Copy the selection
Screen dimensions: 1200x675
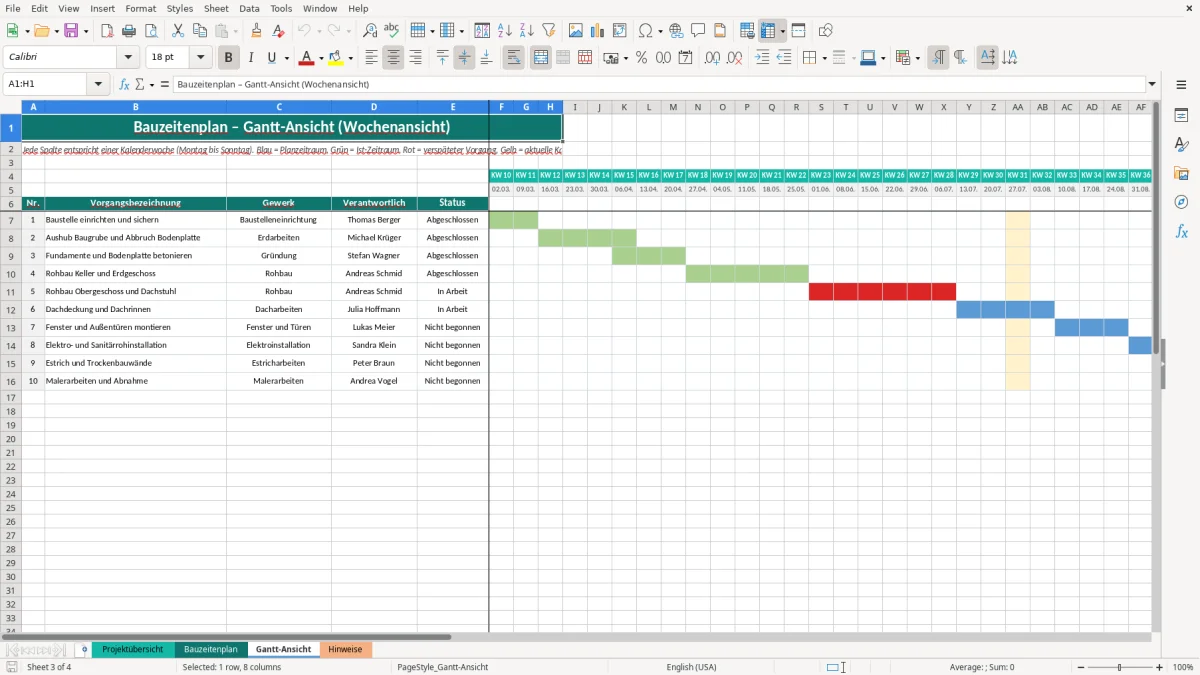tap(200, 31)
